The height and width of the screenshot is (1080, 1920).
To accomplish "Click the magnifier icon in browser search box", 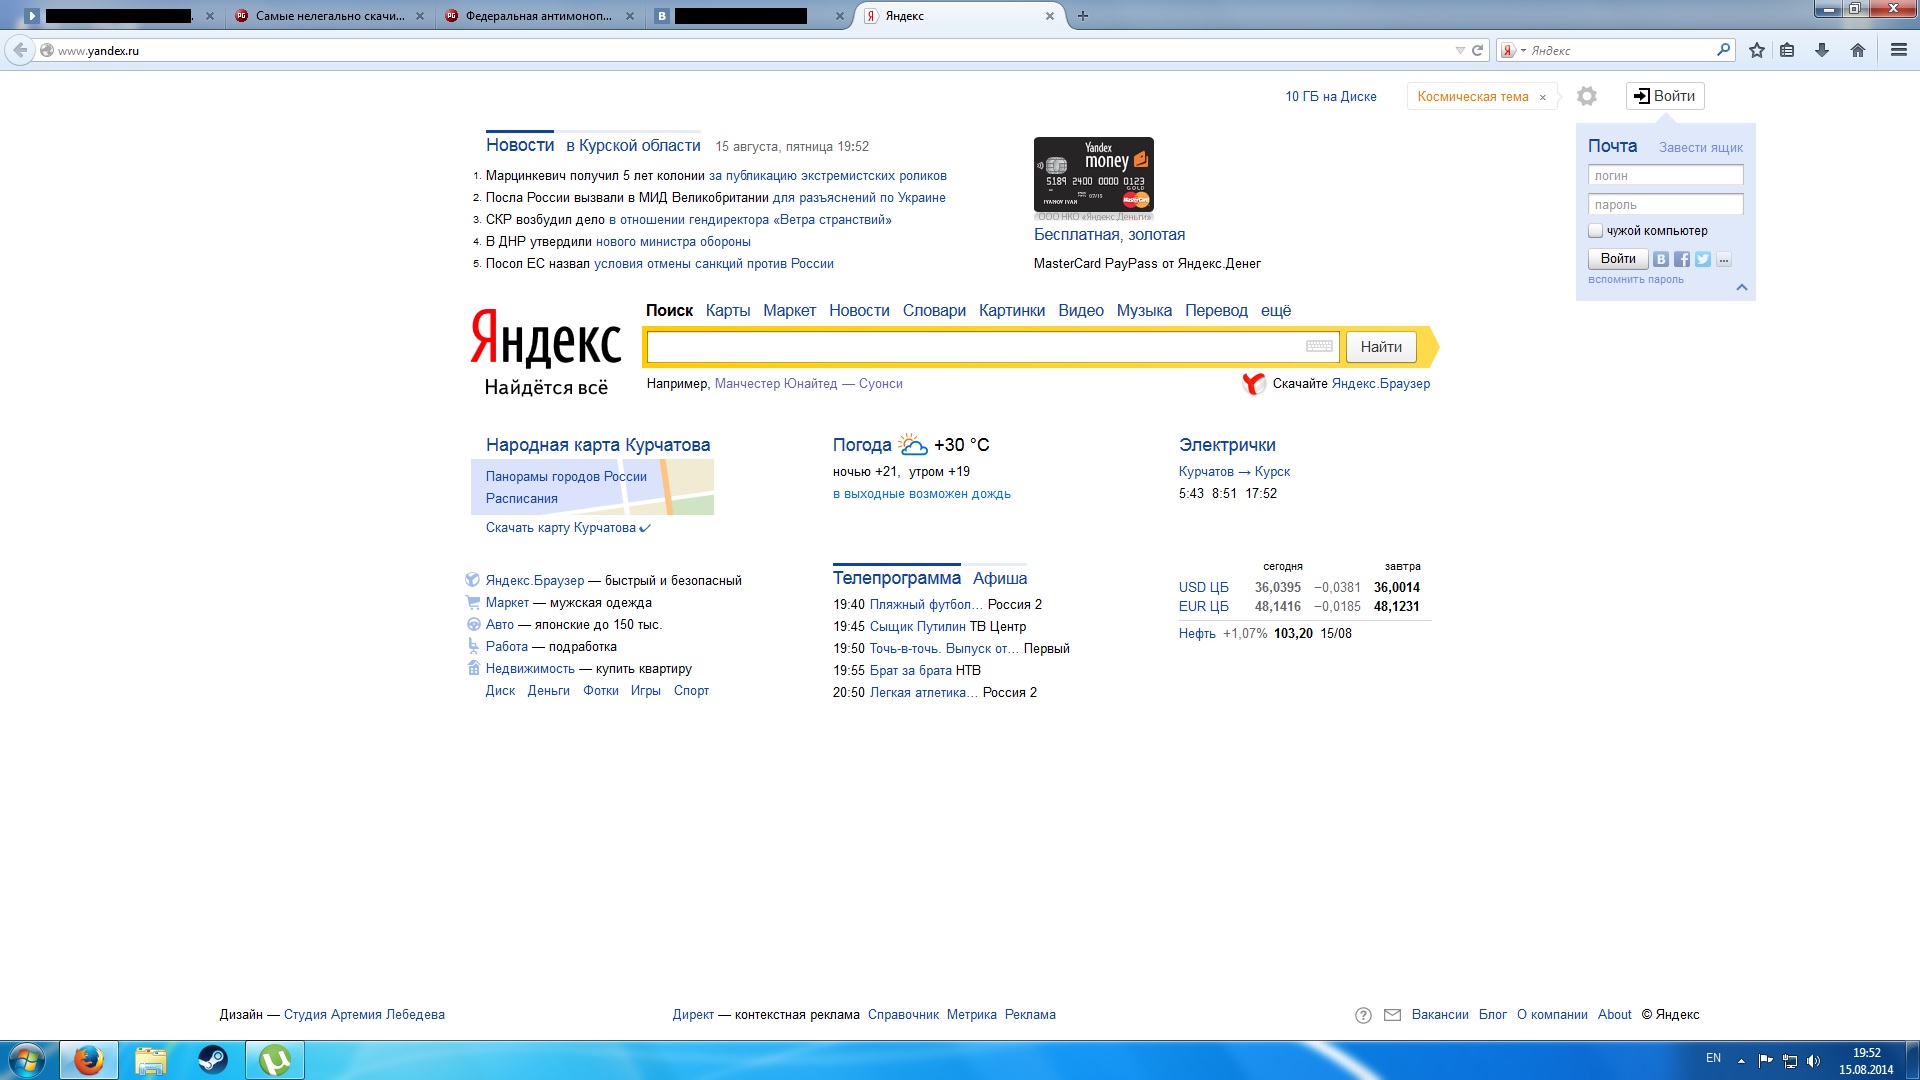I will click(1723, 49).
